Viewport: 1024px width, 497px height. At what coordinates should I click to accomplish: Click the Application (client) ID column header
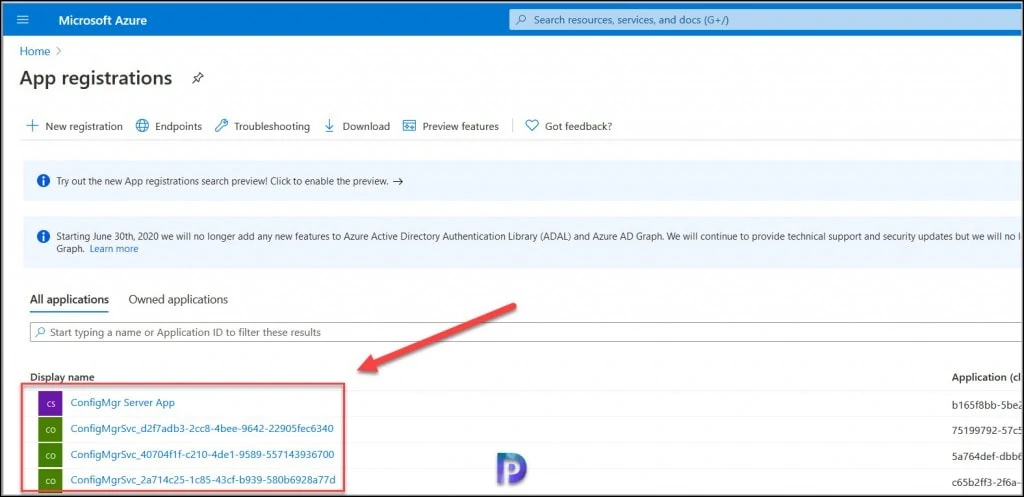point(987,377)
